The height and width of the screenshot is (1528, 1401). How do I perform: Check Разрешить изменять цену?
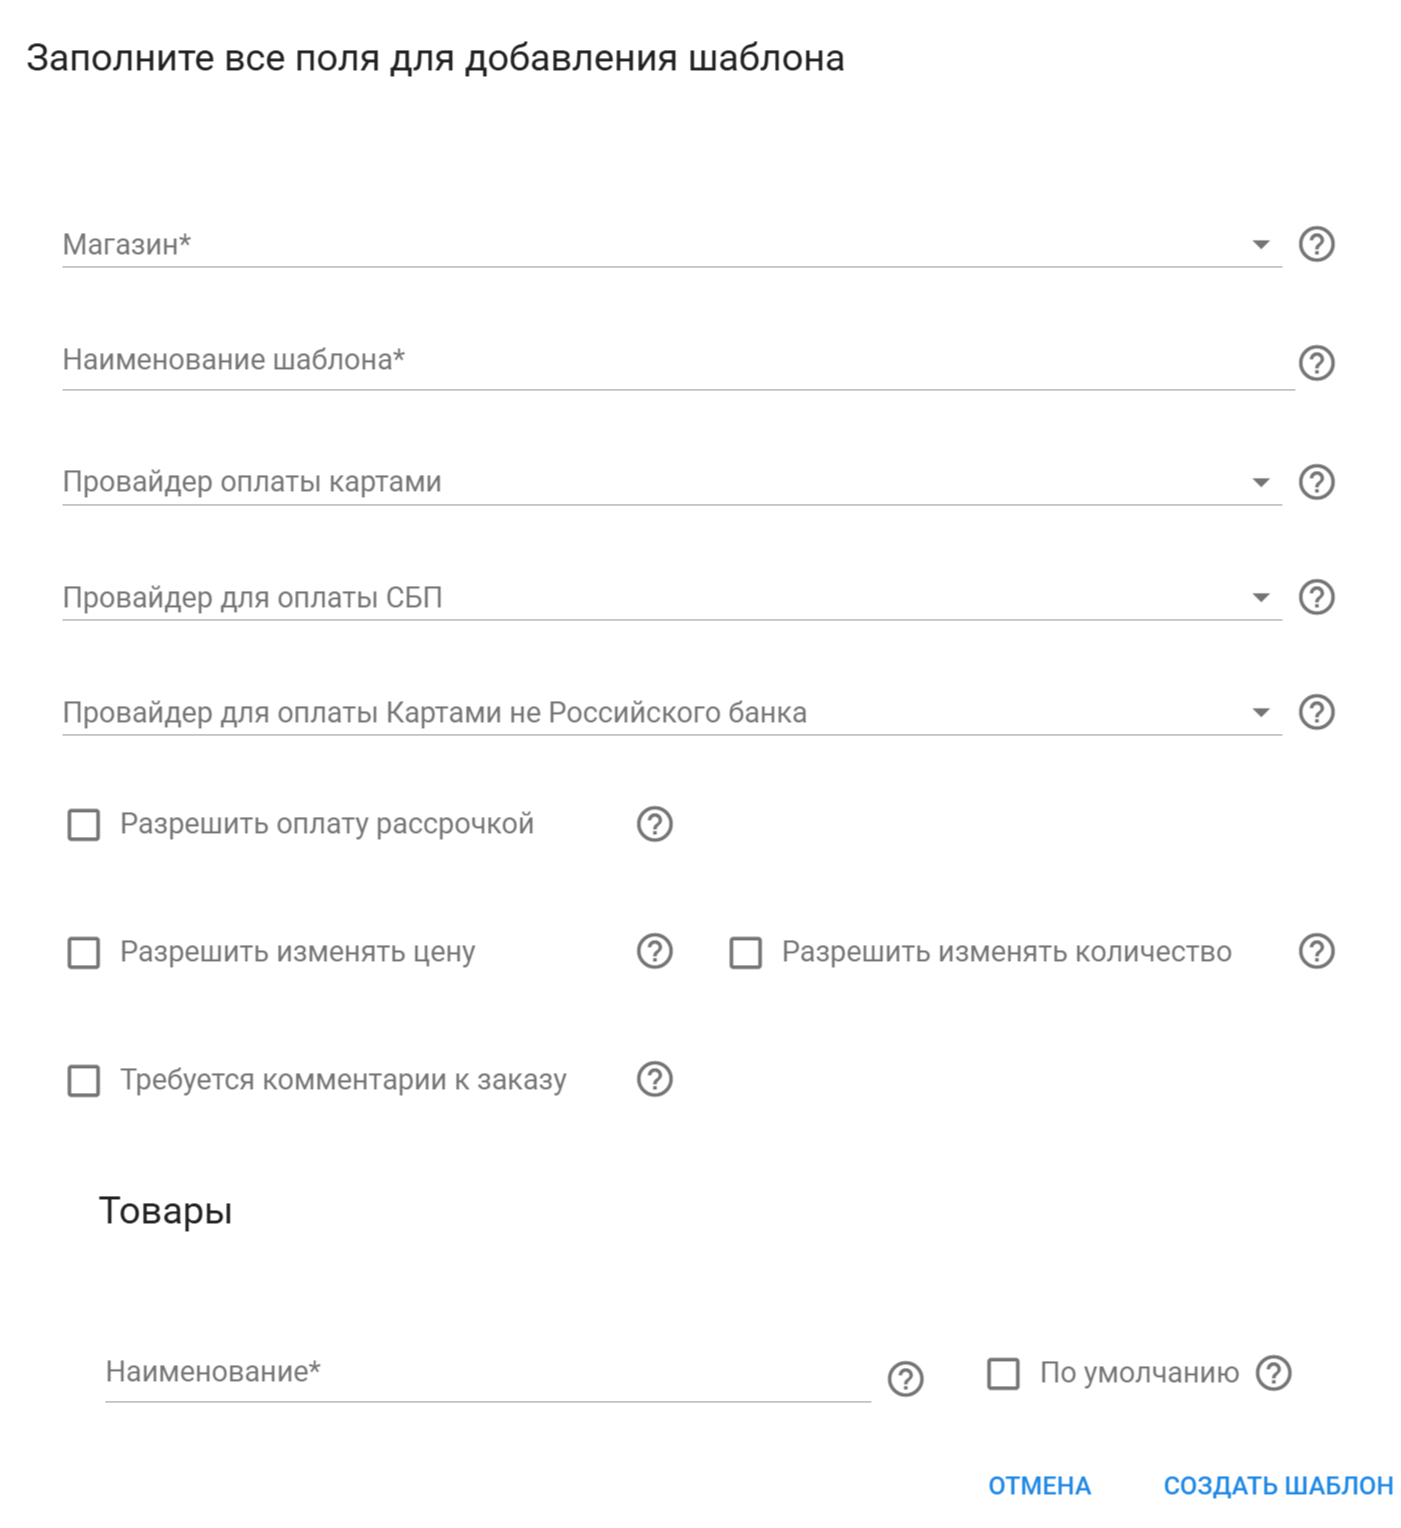(84, 952)
